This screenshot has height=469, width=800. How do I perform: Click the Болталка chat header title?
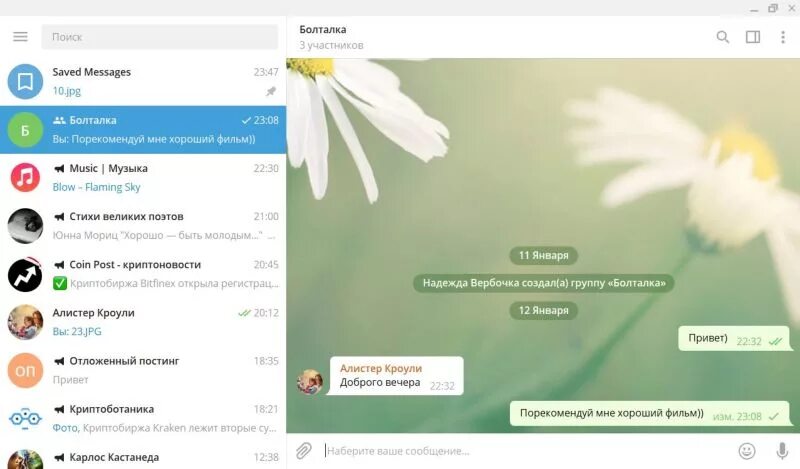tap(322, 30)
